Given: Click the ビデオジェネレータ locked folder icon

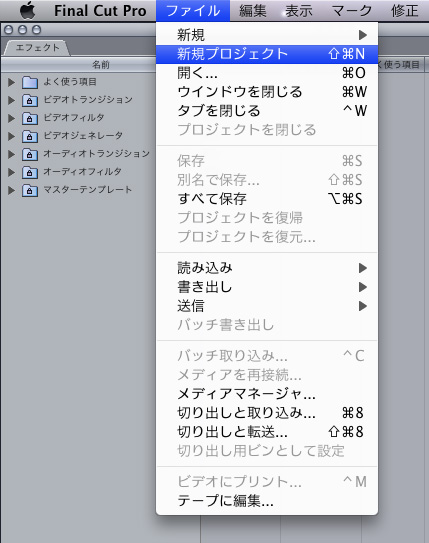Looking at the screenshot, I should pos(30,136).
